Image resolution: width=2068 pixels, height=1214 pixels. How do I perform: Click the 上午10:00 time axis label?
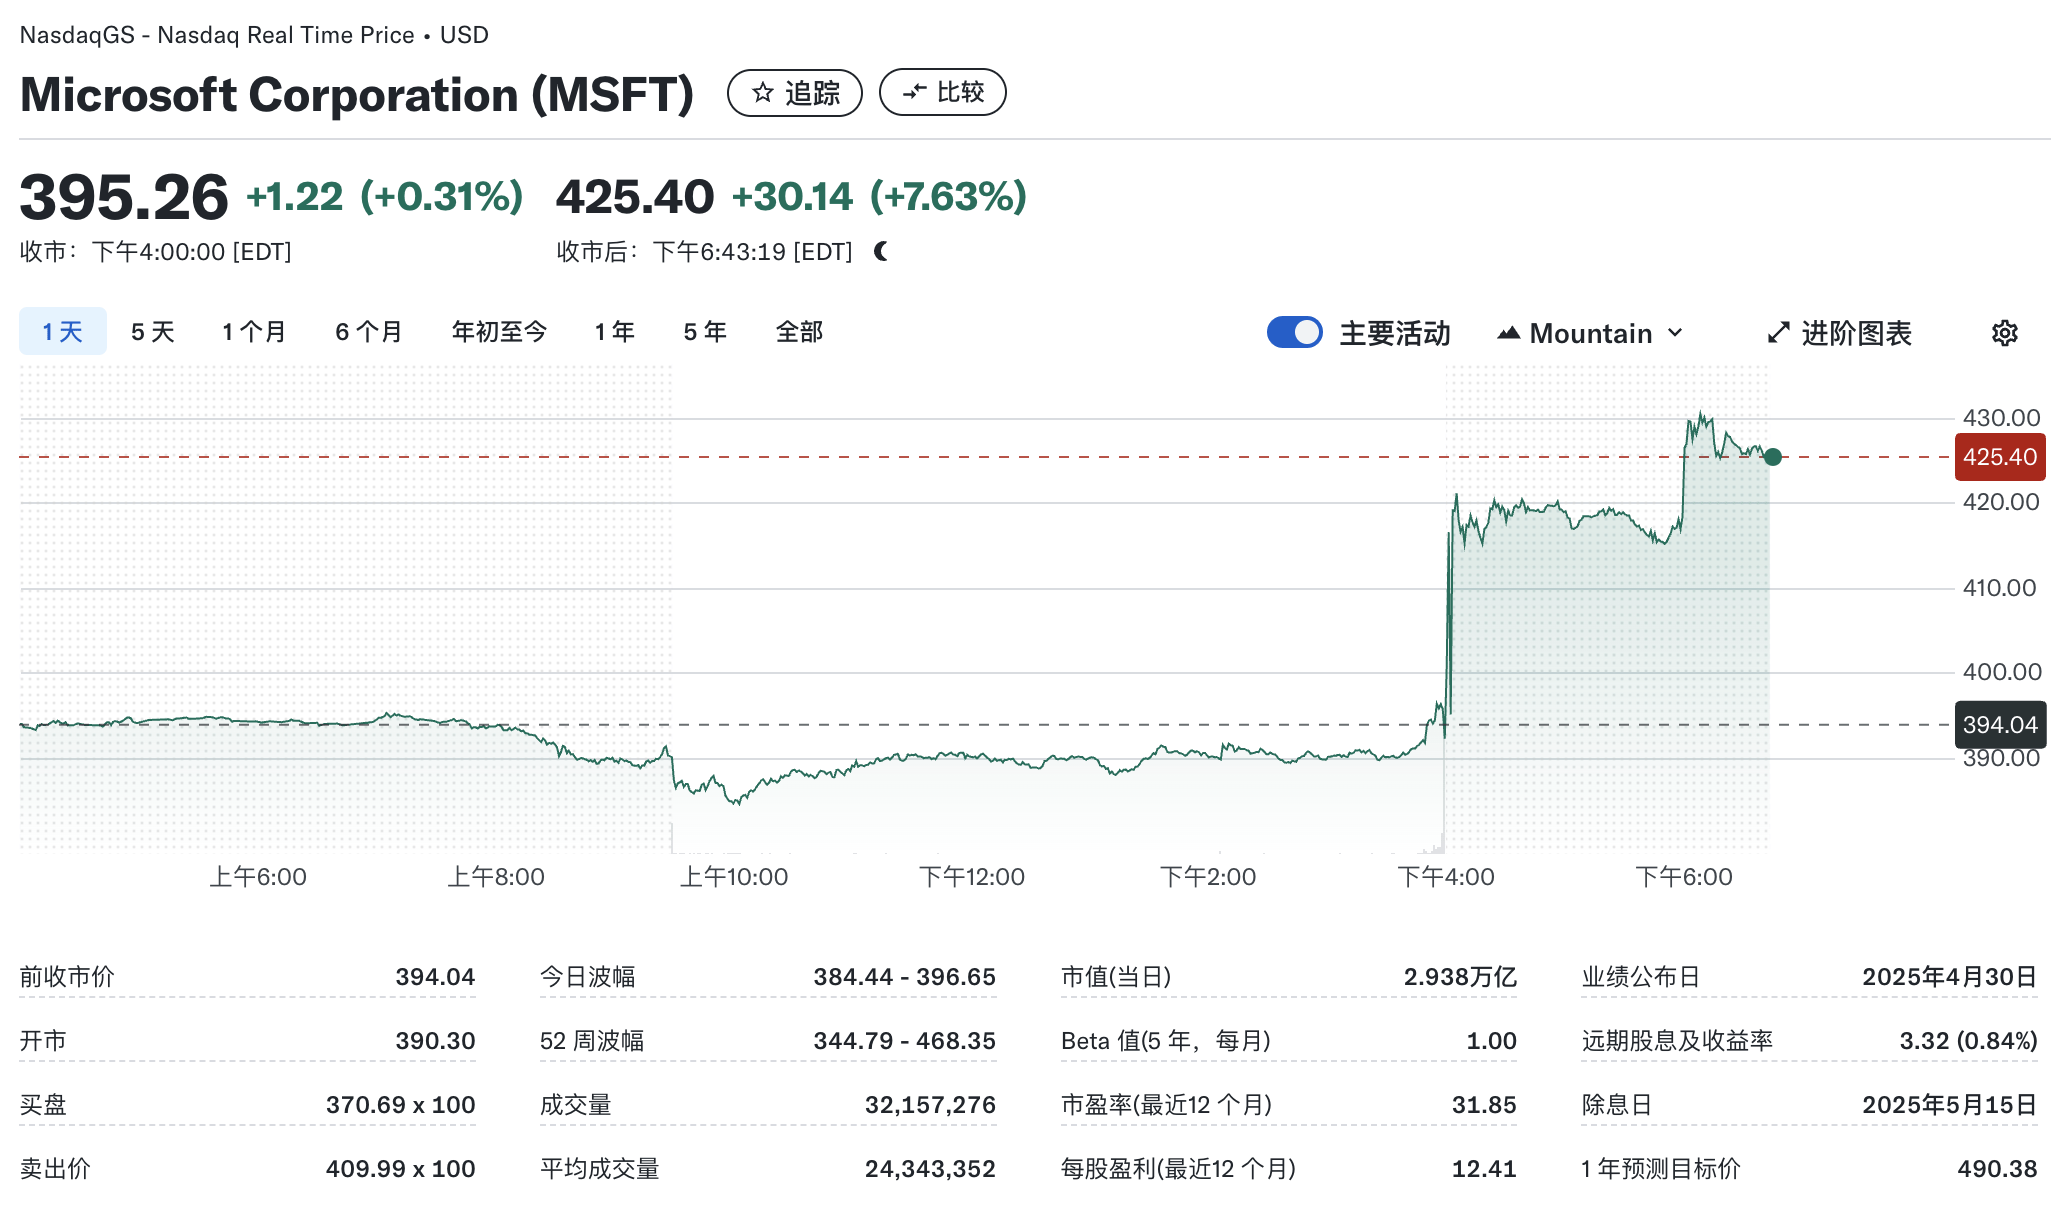pos(734,877)
